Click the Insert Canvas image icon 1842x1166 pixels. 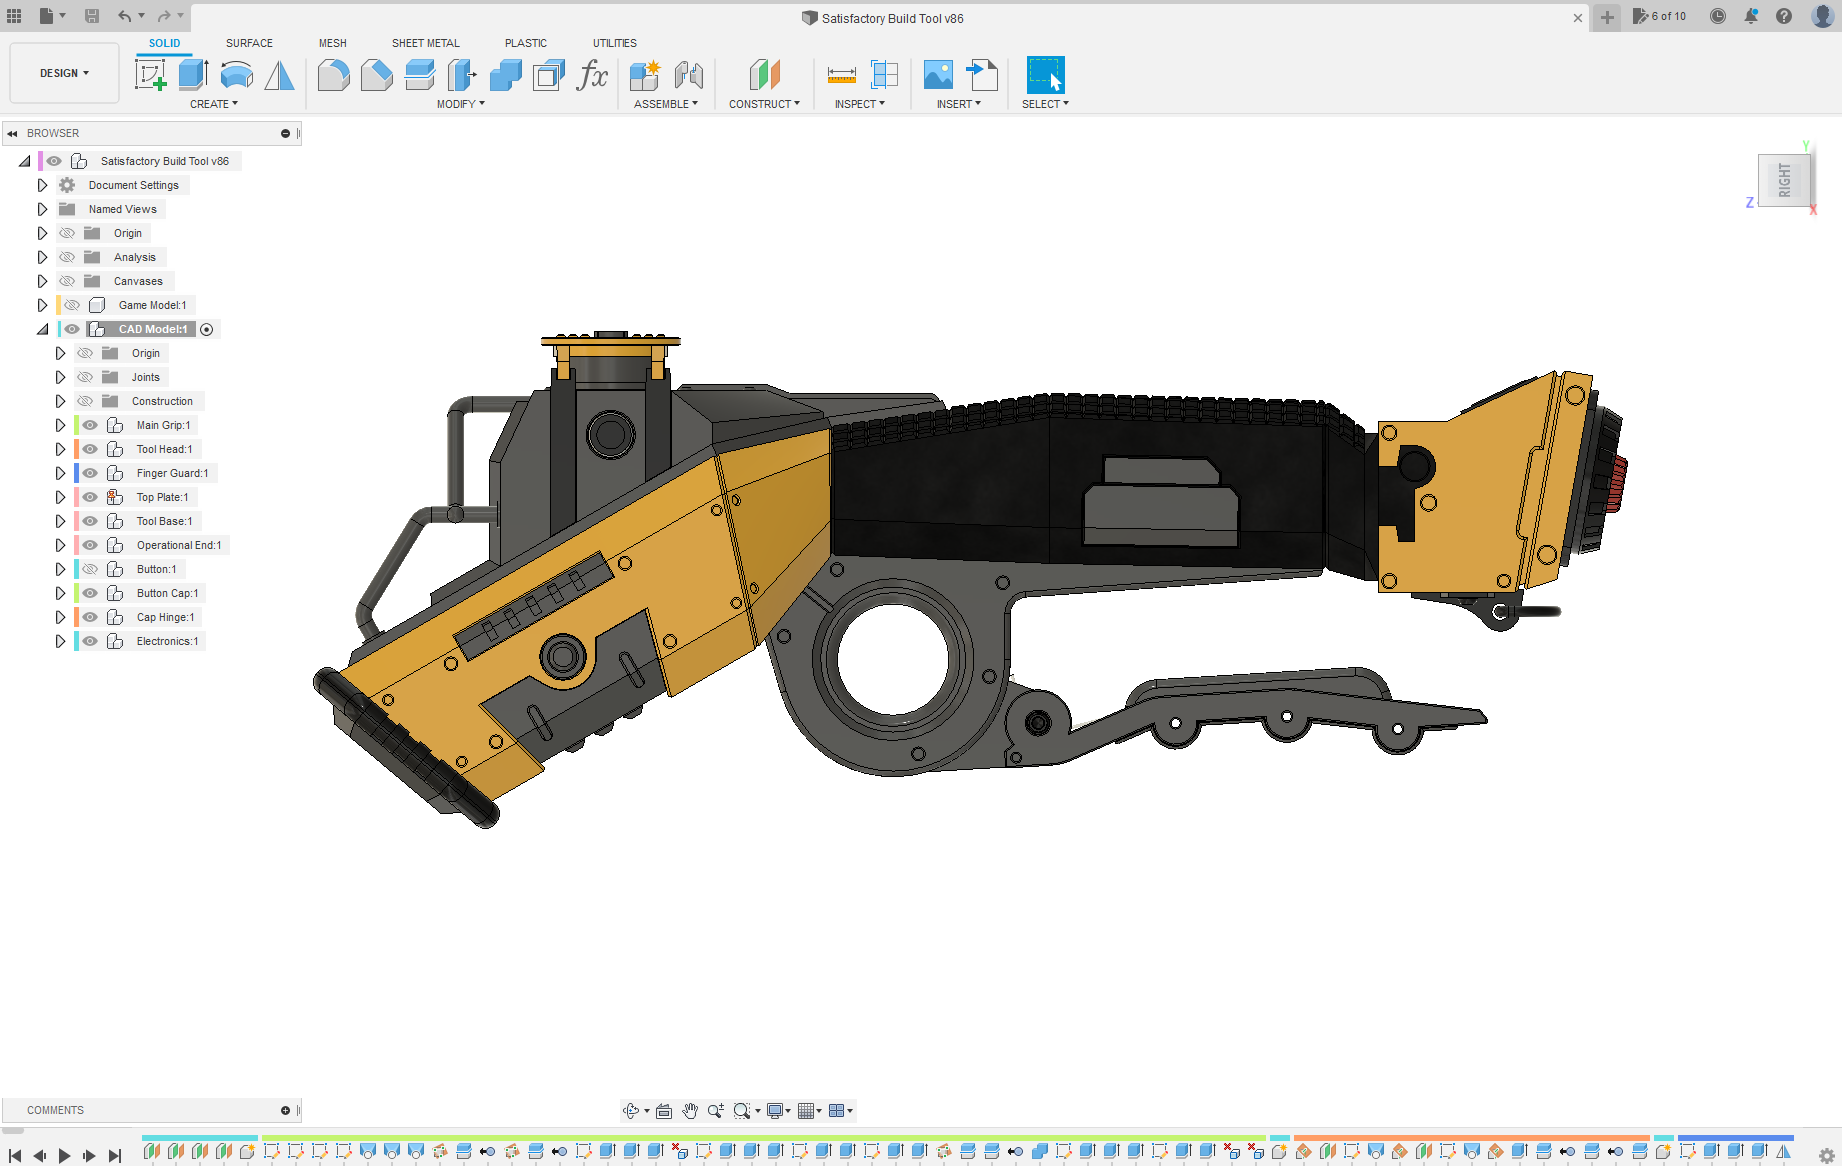pyautogui.click(x=938, y=75)
